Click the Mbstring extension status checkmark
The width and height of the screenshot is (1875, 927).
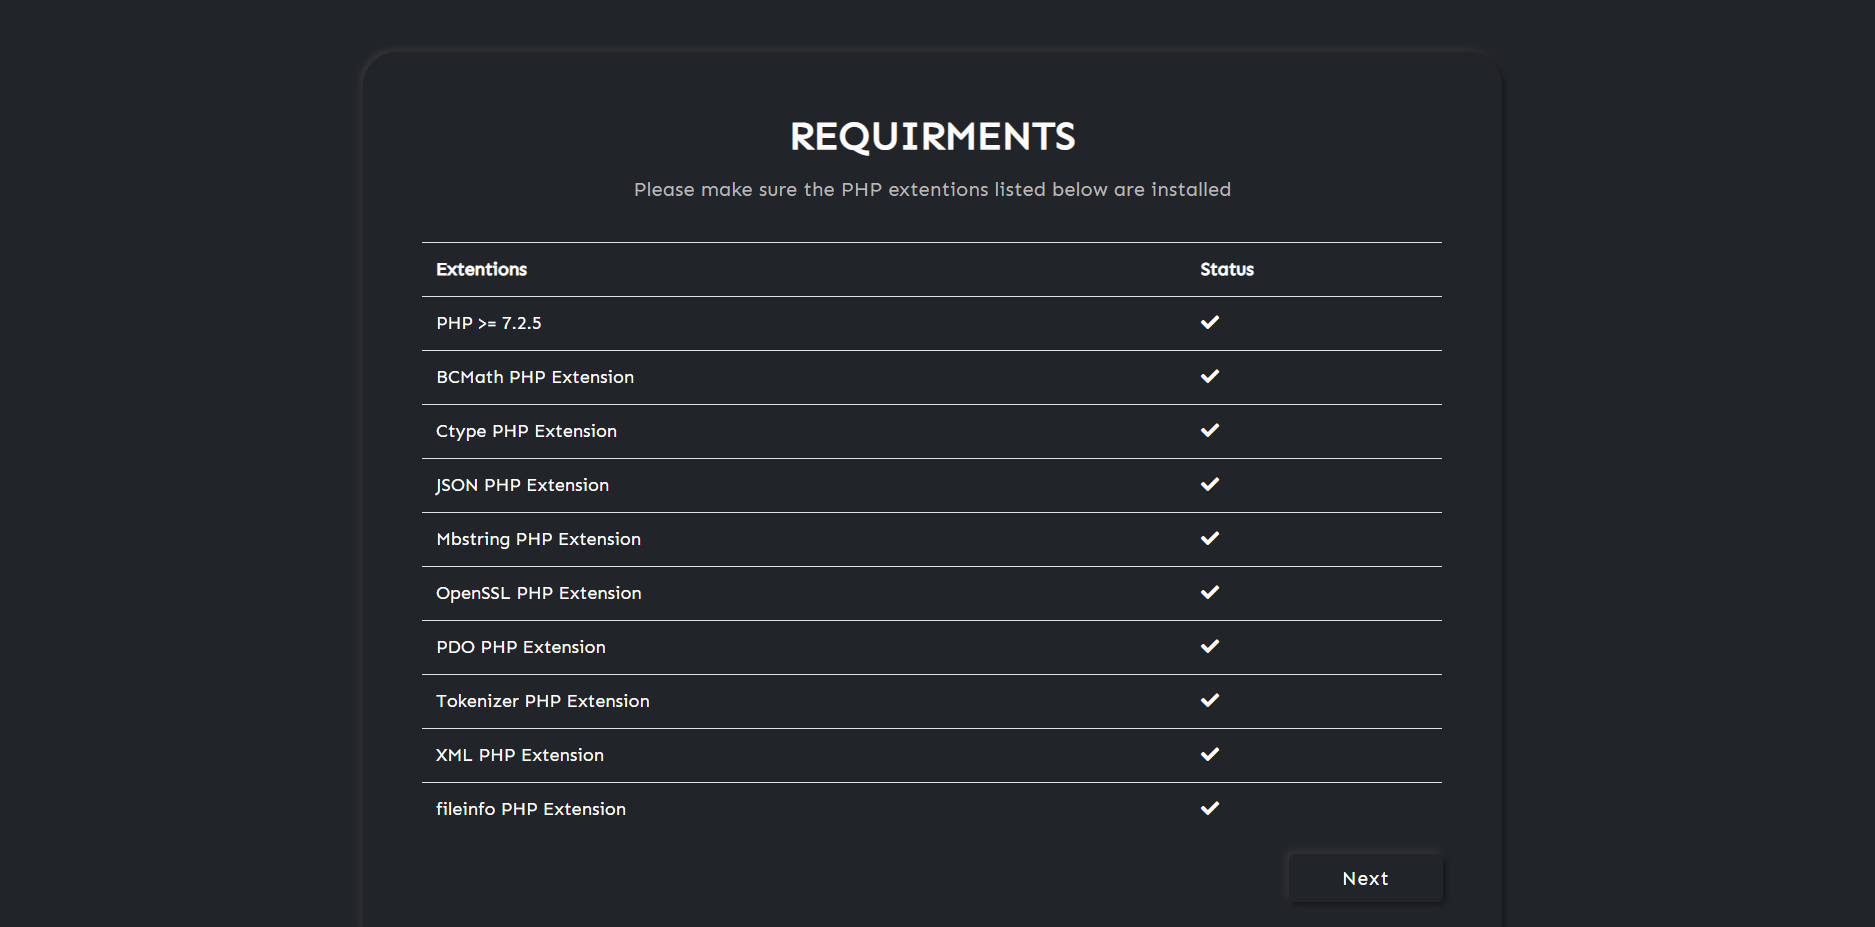(x=1209, y=538)
